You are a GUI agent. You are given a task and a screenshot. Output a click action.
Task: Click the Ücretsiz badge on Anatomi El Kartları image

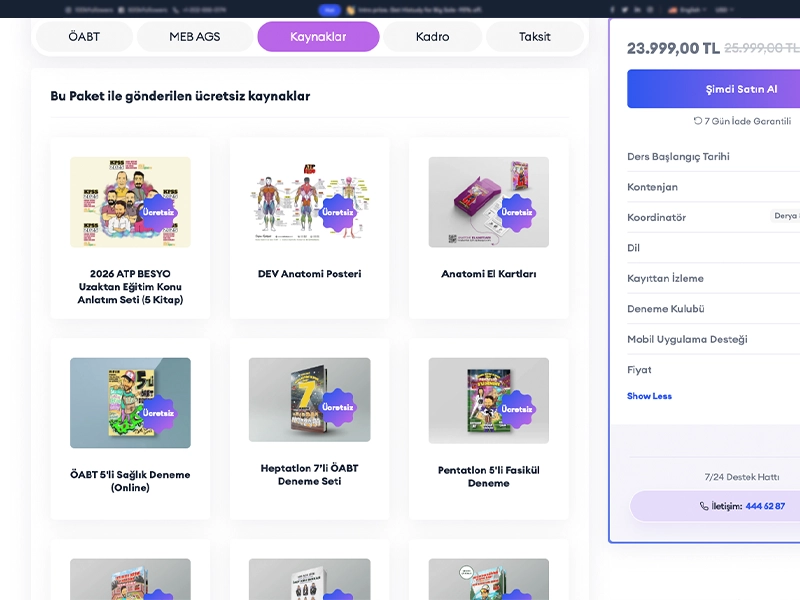click(x=516, y=212)
